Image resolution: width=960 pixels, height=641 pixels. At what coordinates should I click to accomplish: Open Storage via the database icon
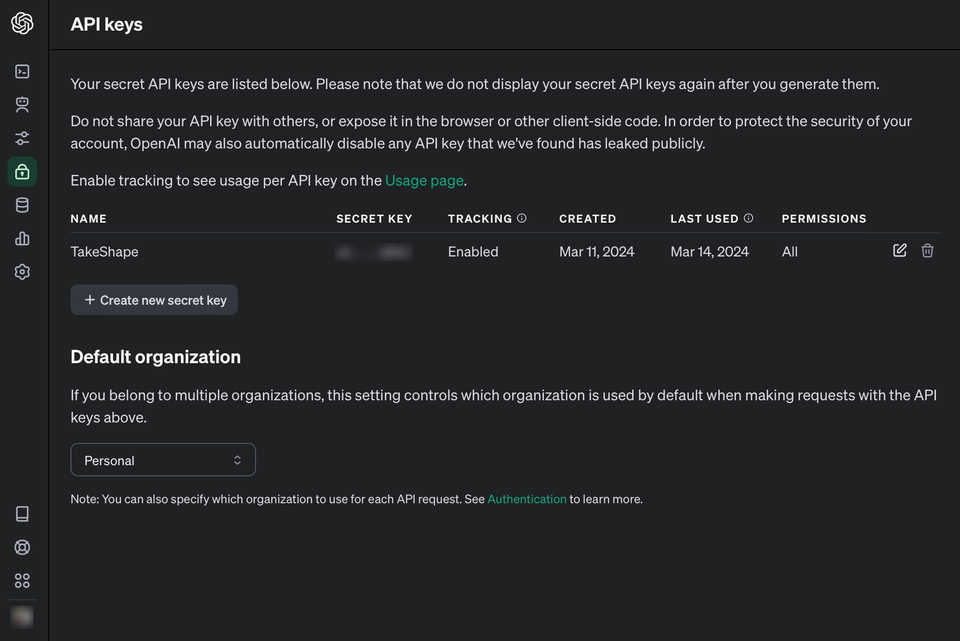tap(22, 205)
